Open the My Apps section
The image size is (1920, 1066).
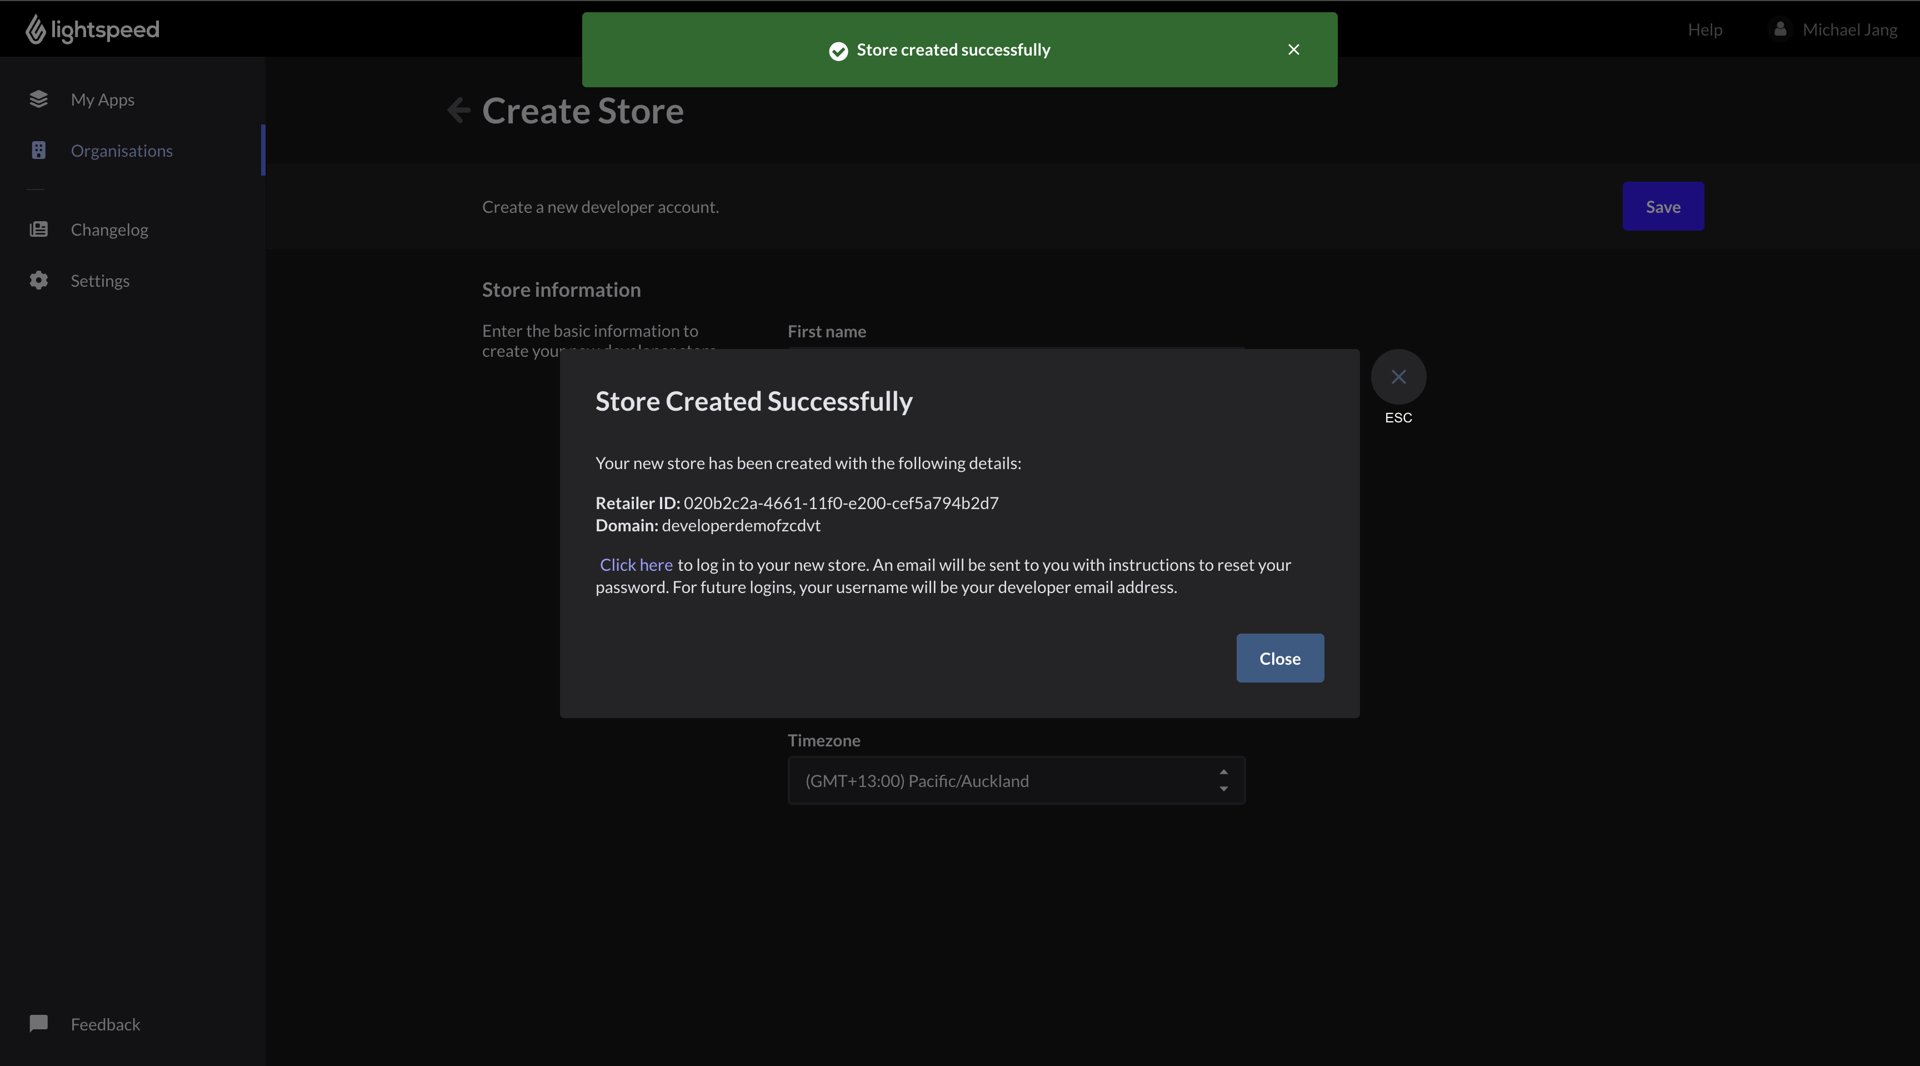click(x=102, y=99)
